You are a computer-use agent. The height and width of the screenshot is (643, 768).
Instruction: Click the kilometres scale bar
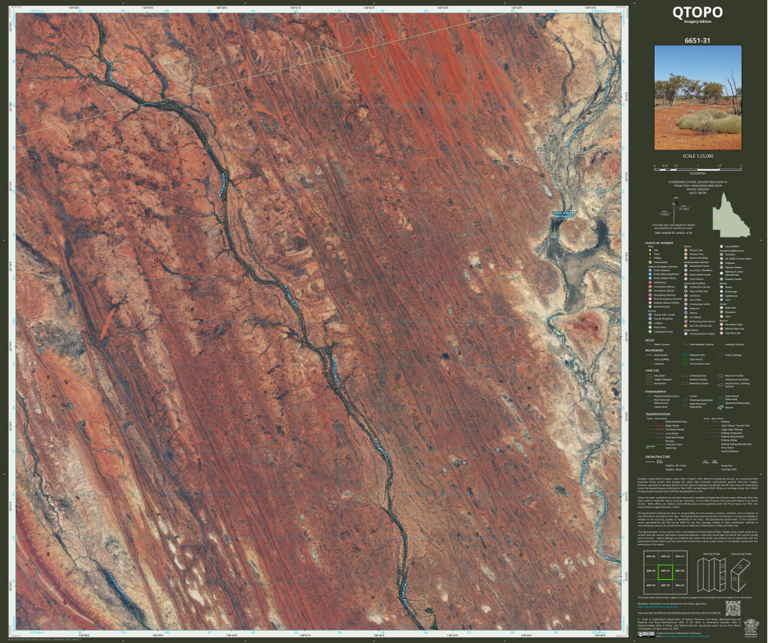[698, 167]
